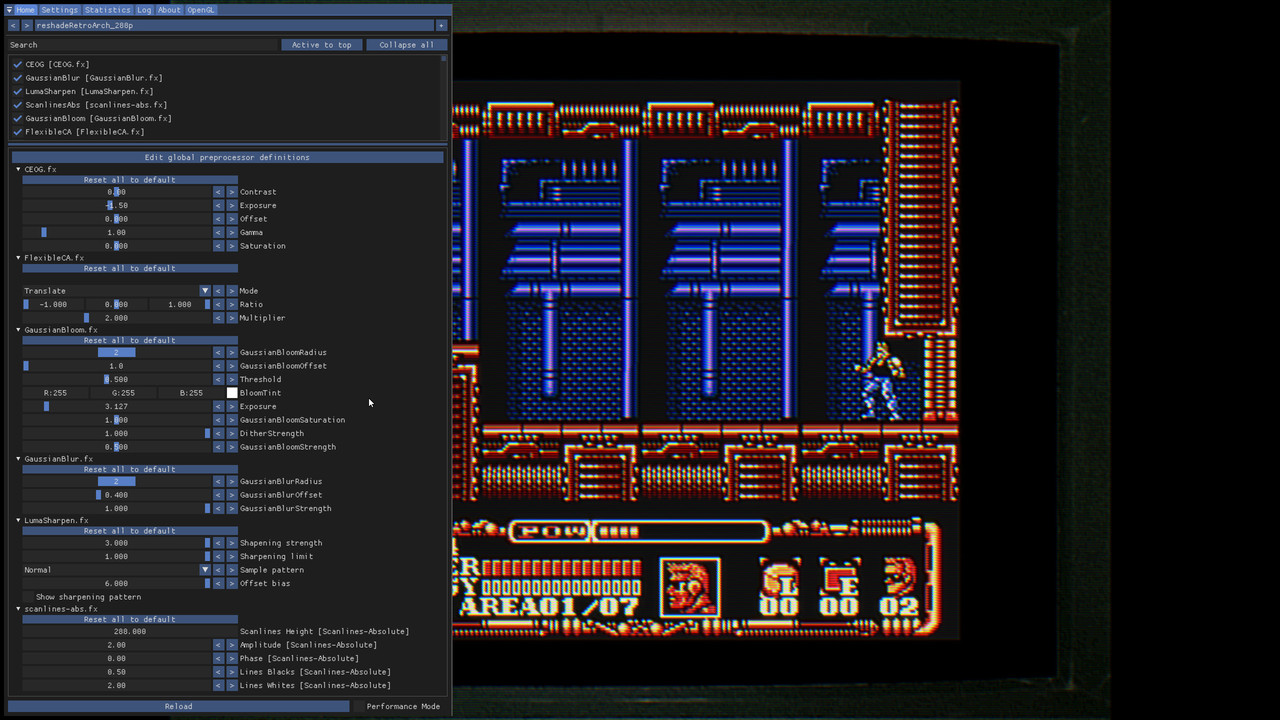This screenshot has width=1280, height=720.
Task: Decrease Sharpening limit with left arrow
Action: click(x=218, y=557)
